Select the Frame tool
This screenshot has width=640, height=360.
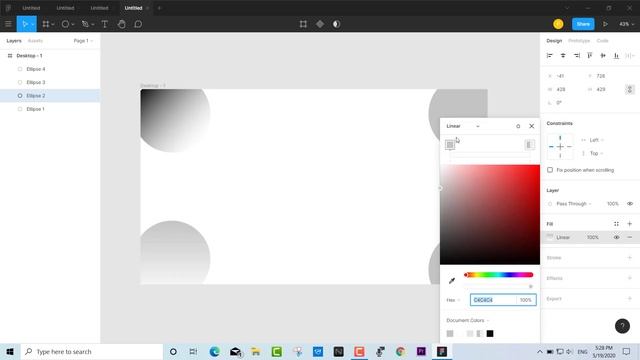(x=46, y=24)
